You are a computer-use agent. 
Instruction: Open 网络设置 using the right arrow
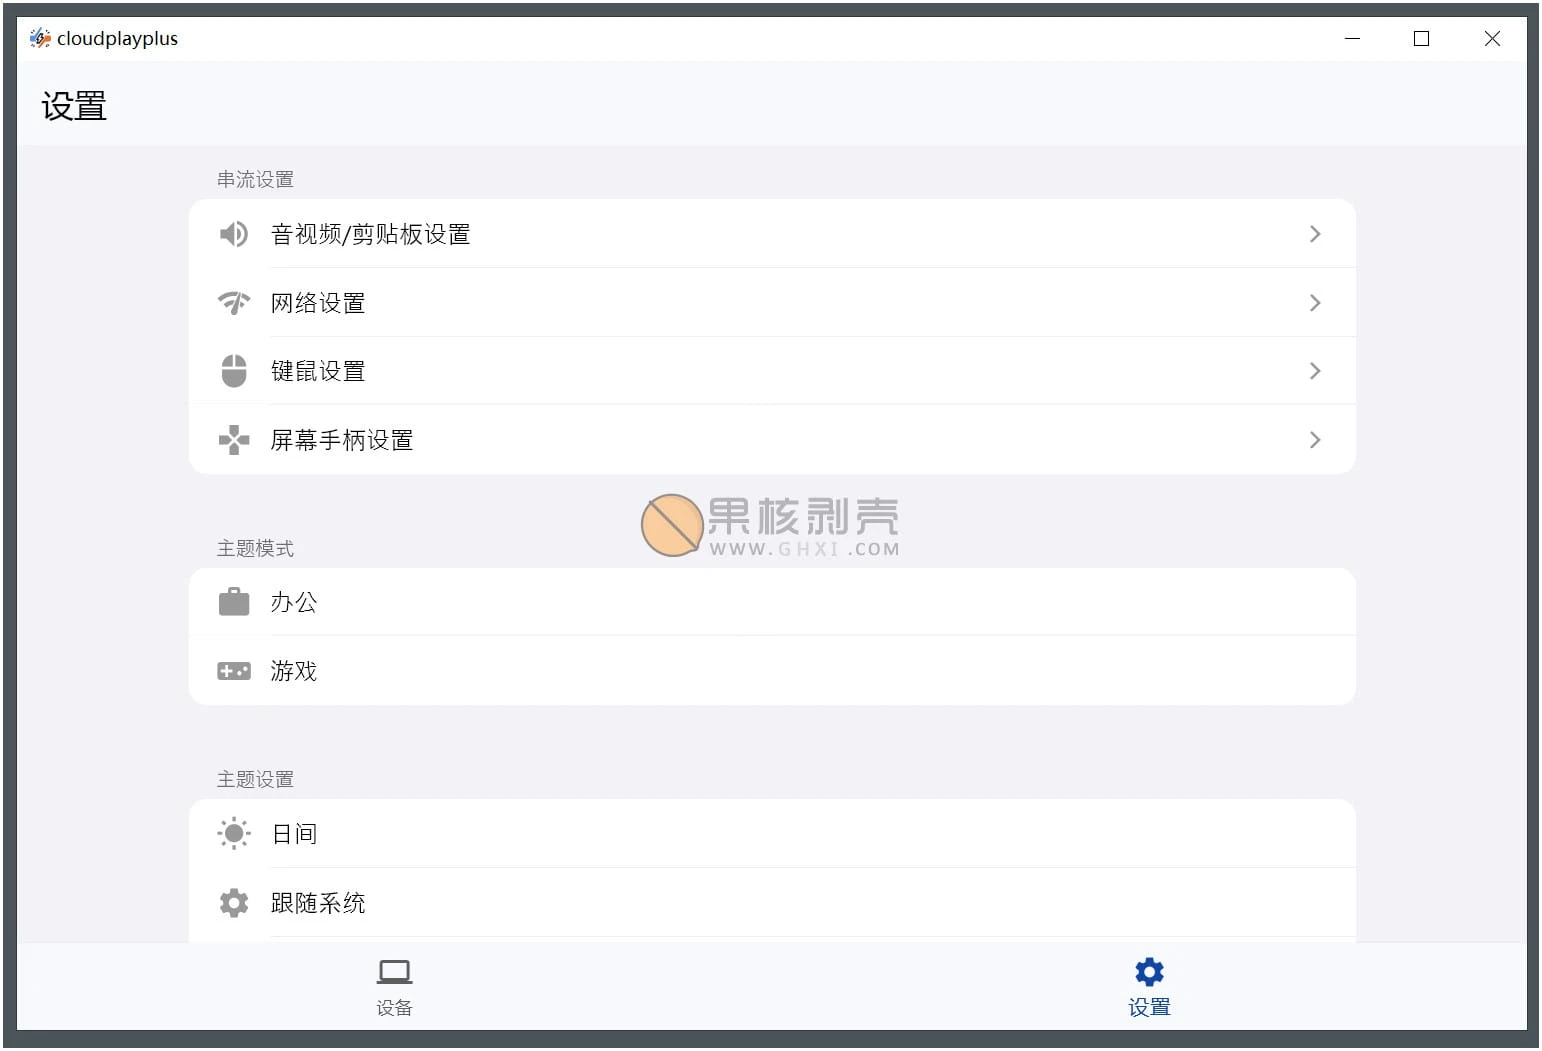click(1315, 302)
